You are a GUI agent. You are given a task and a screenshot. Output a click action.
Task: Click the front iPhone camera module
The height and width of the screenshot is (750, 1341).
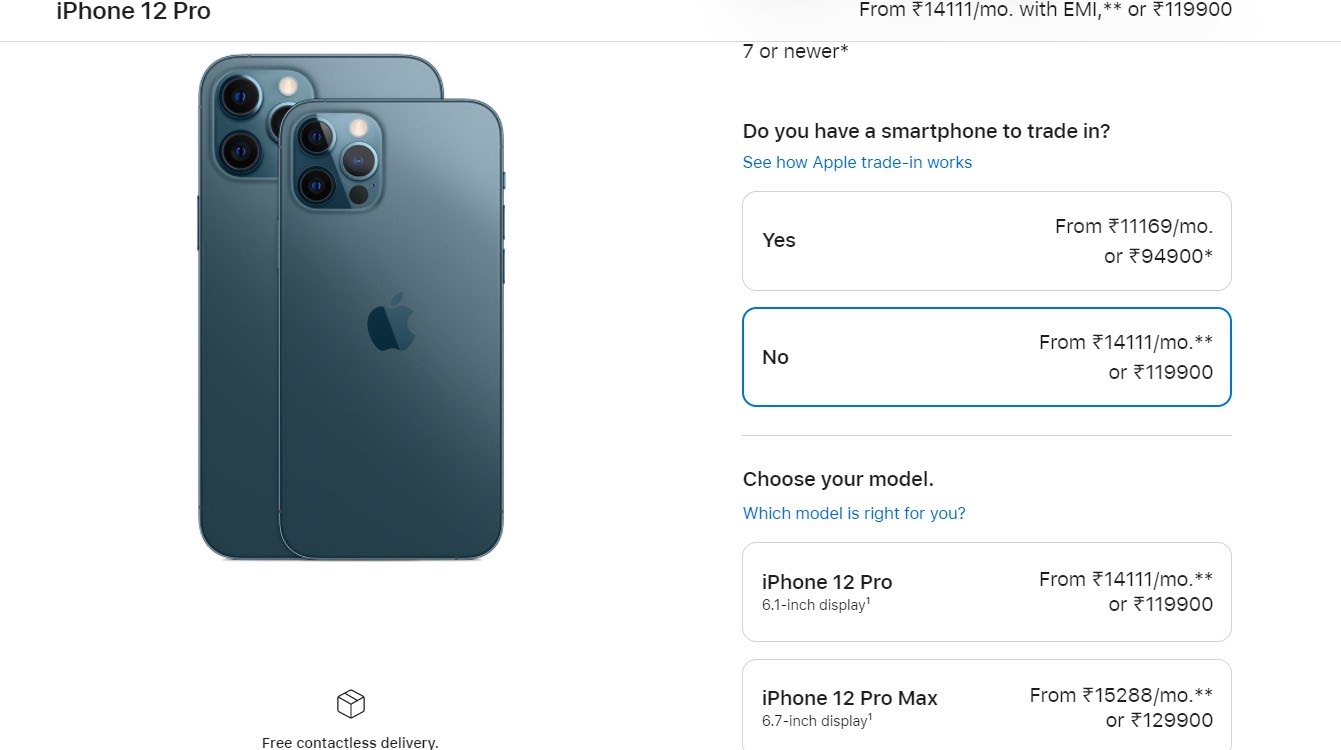click(337, 160)
